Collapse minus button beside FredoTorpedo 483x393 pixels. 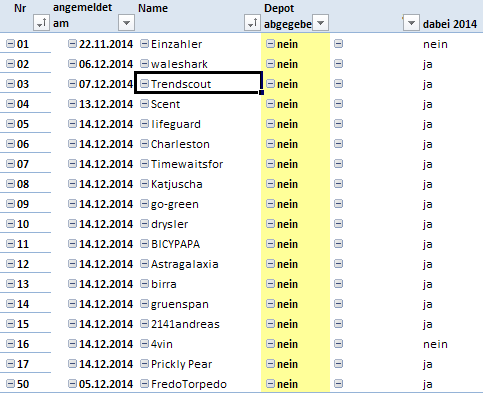[144, 384]
